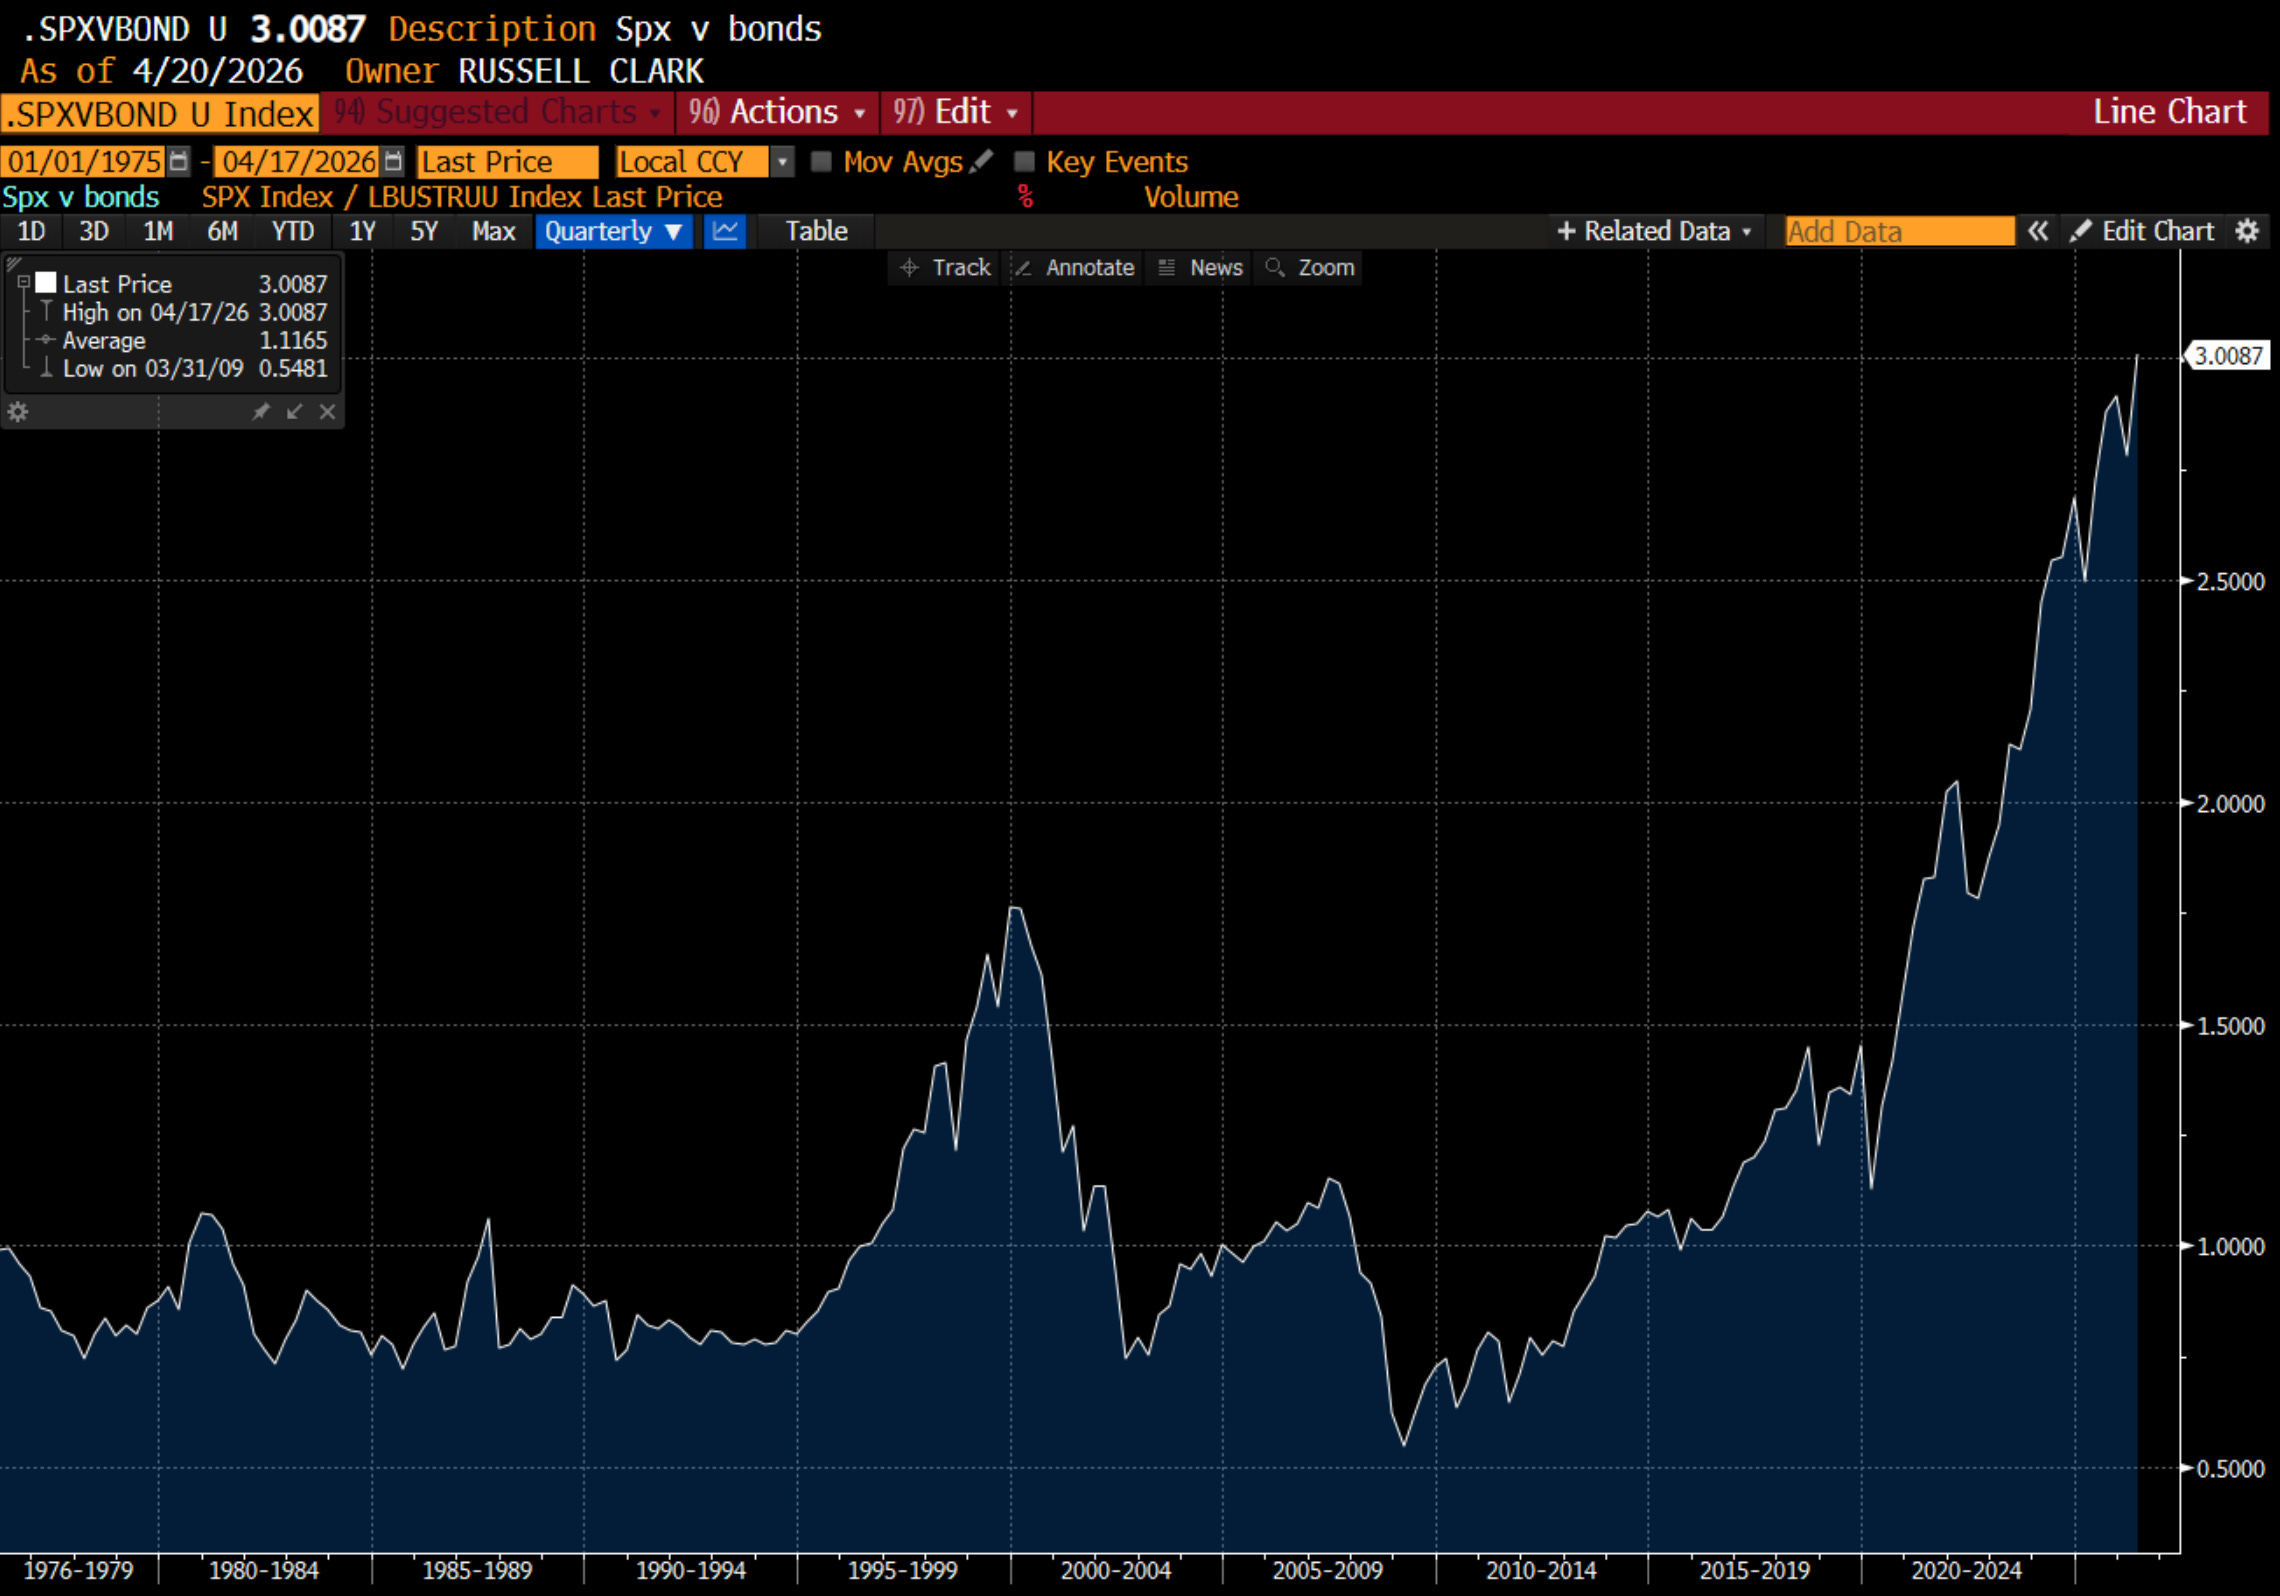Minimize legend with the arrow icon
Image resolution: width=2280 pixels, height=1596 pixels.
click(294, 411)
